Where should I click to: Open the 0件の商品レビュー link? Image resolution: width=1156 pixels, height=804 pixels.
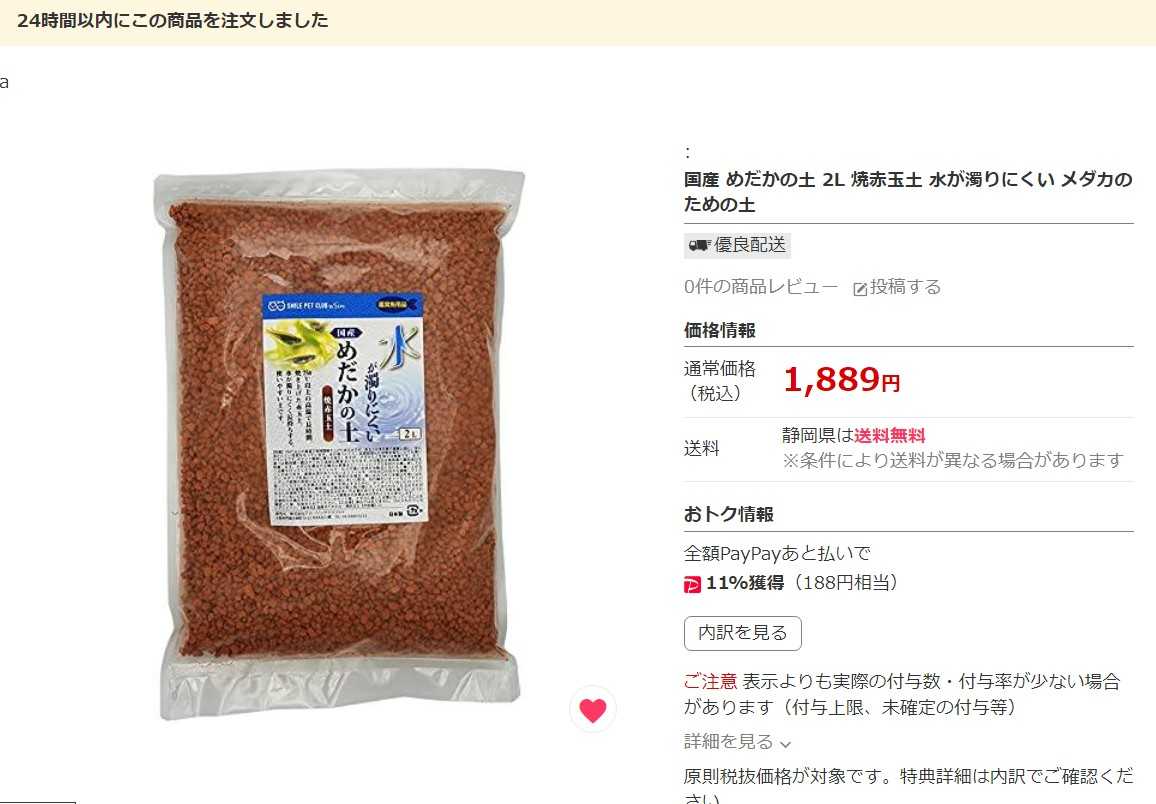[x=761, y=287]
